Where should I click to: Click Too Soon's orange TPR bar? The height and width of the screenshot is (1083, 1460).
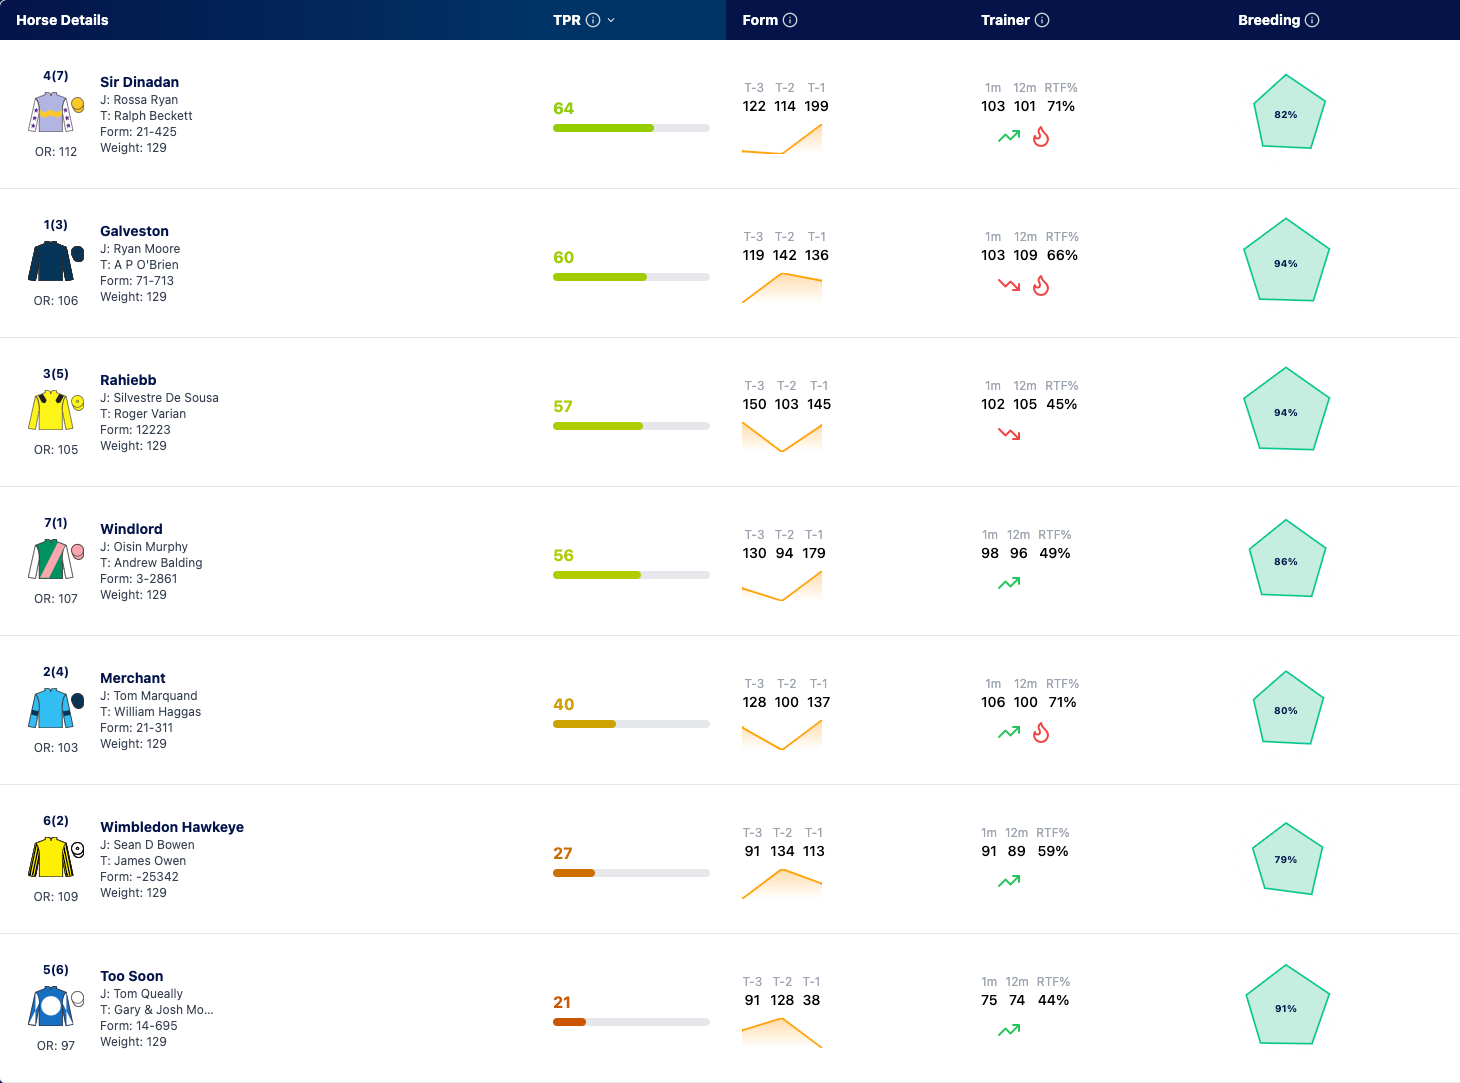(631, 1022)
